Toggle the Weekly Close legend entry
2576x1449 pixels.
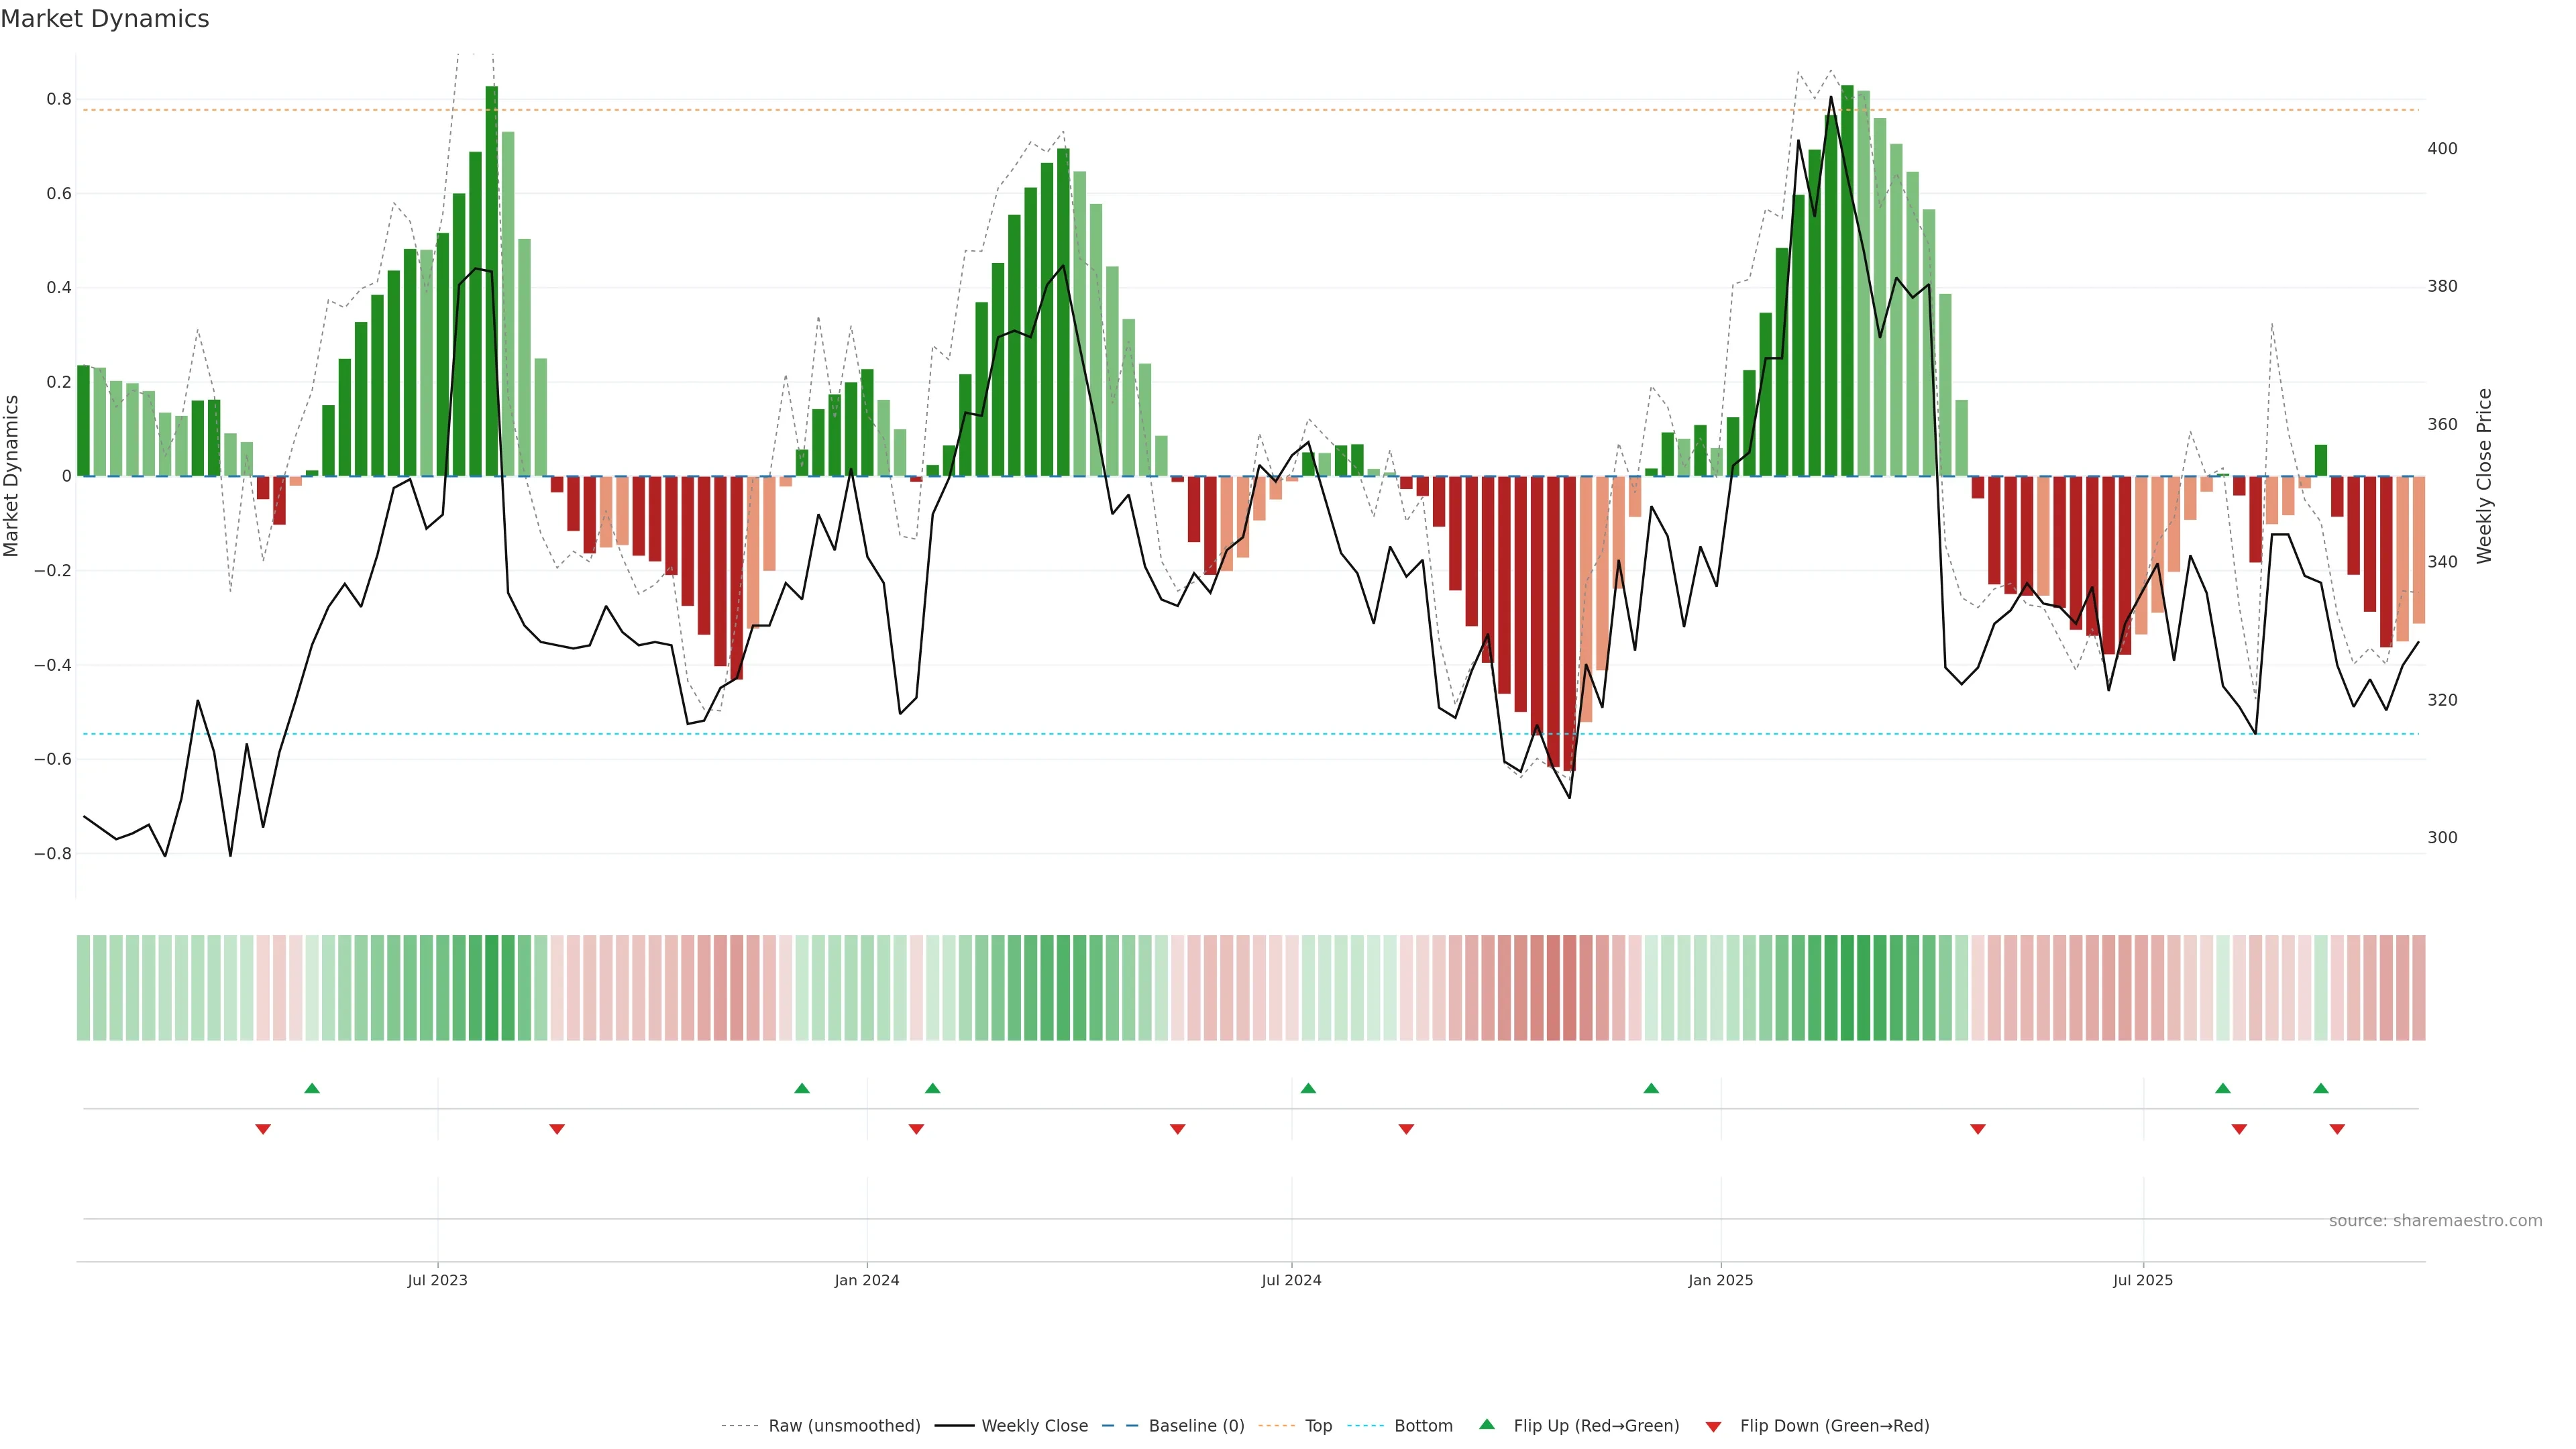[1034, 1426]
